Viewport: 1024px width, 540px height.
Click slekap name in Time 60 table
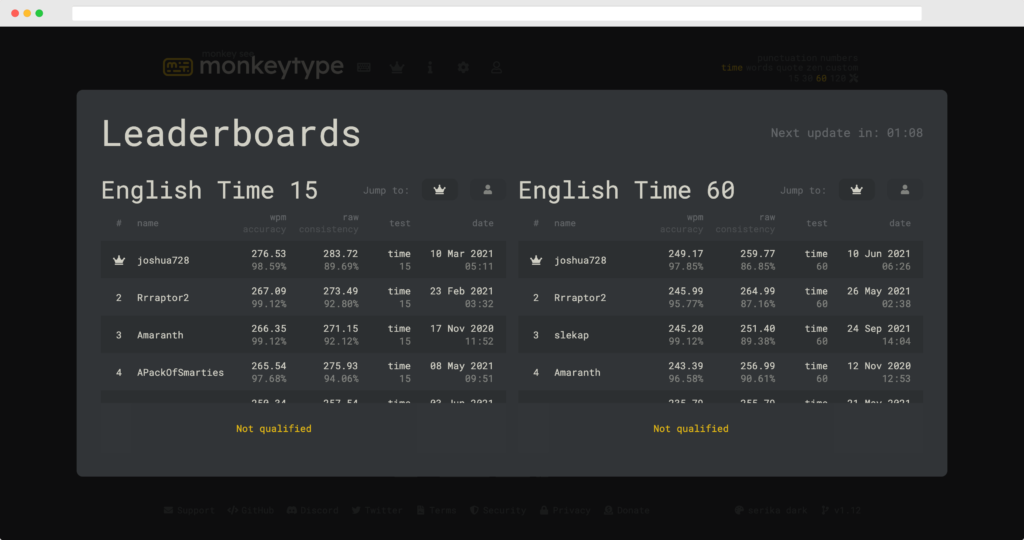571,335
